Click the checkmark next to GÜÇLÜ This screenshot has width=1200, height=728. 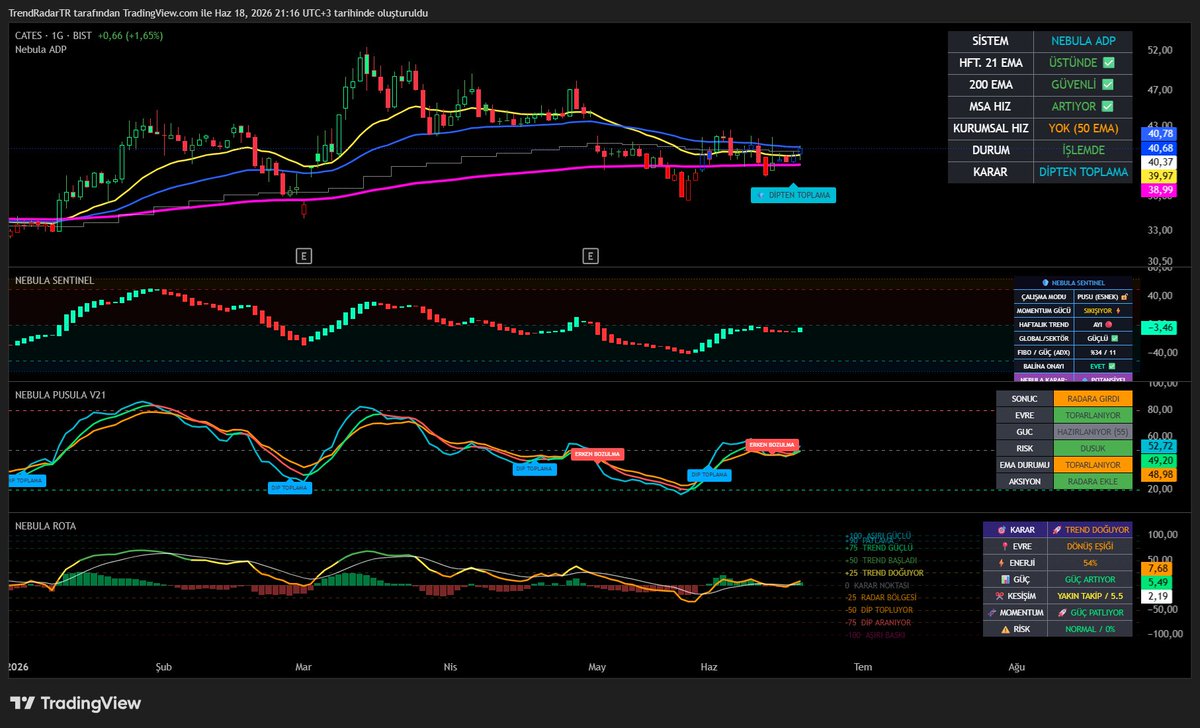pos(1115,338)
